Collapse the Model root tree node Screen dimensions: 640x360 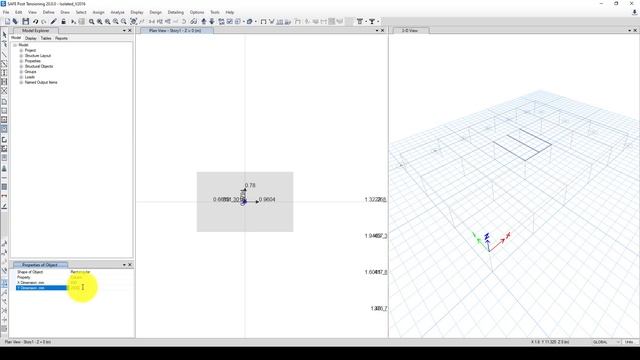[x=15, y=45]
